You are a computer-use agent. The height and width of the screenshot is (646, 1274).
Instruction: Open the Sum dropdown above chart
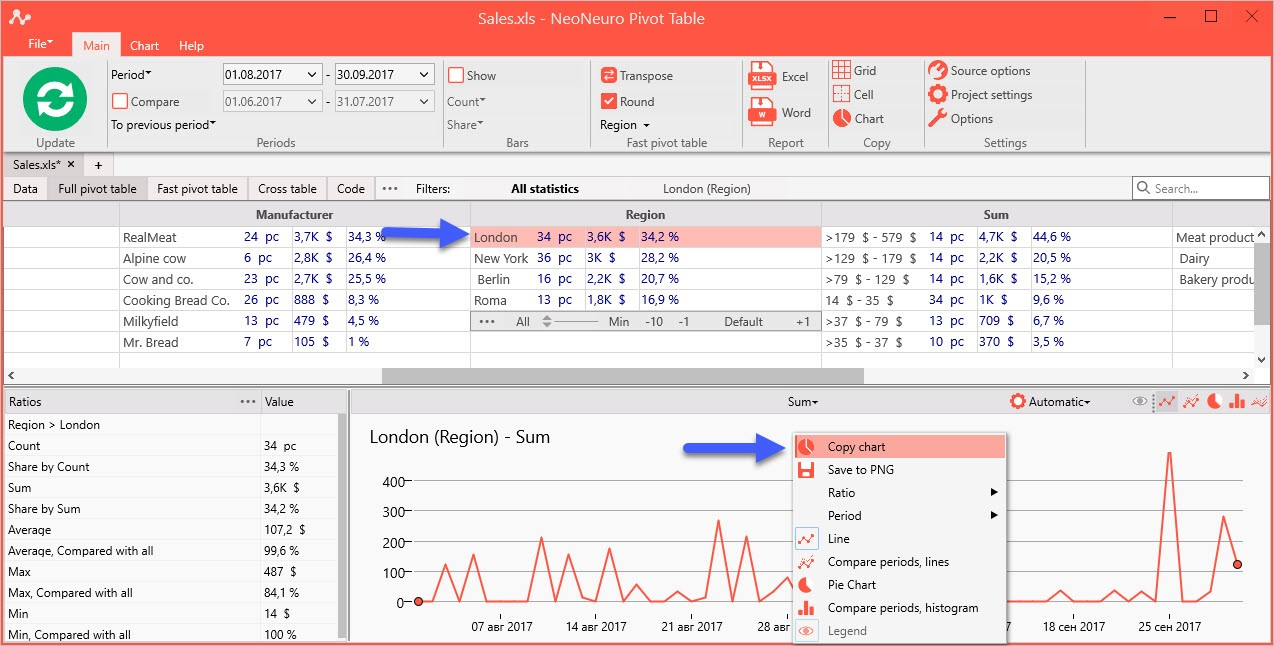point(803,401)
